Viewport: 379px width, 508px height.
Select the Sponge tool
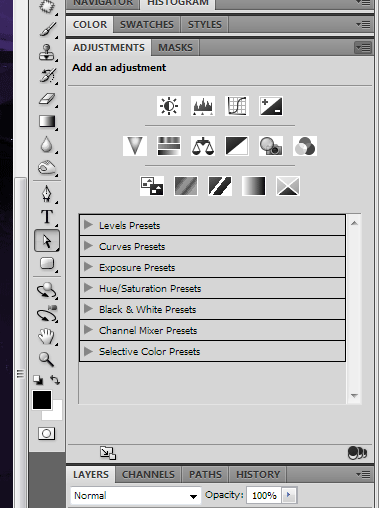point(47,168)
